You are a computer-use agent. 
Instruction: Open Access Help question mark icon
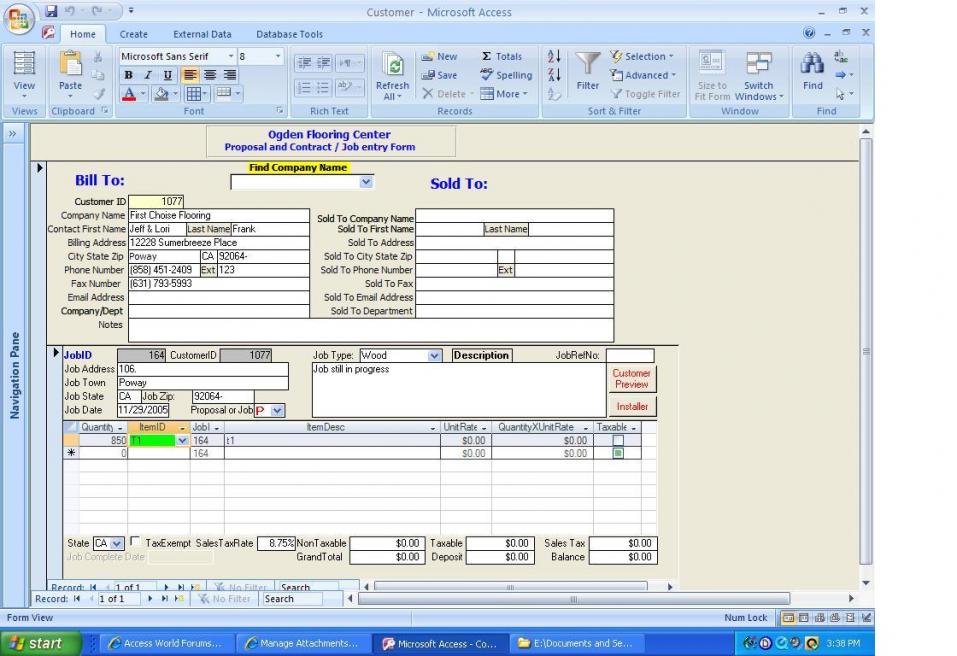click(809, 32)
